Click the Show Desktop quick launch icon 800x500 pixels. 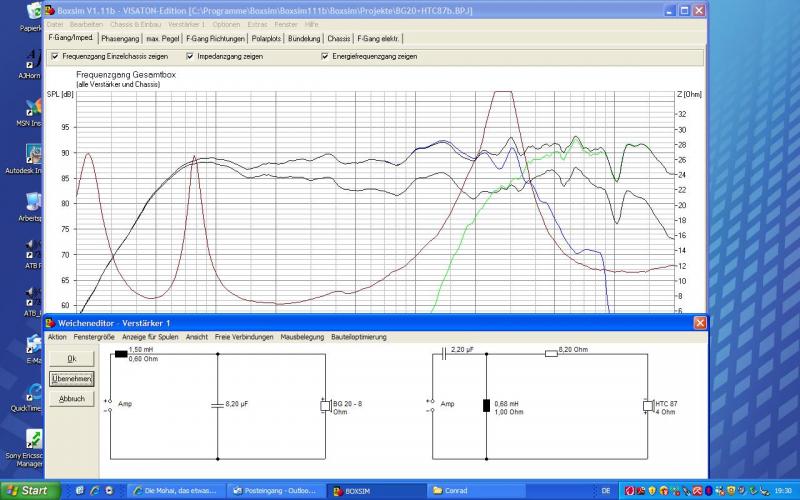click(x=80, y=490)
